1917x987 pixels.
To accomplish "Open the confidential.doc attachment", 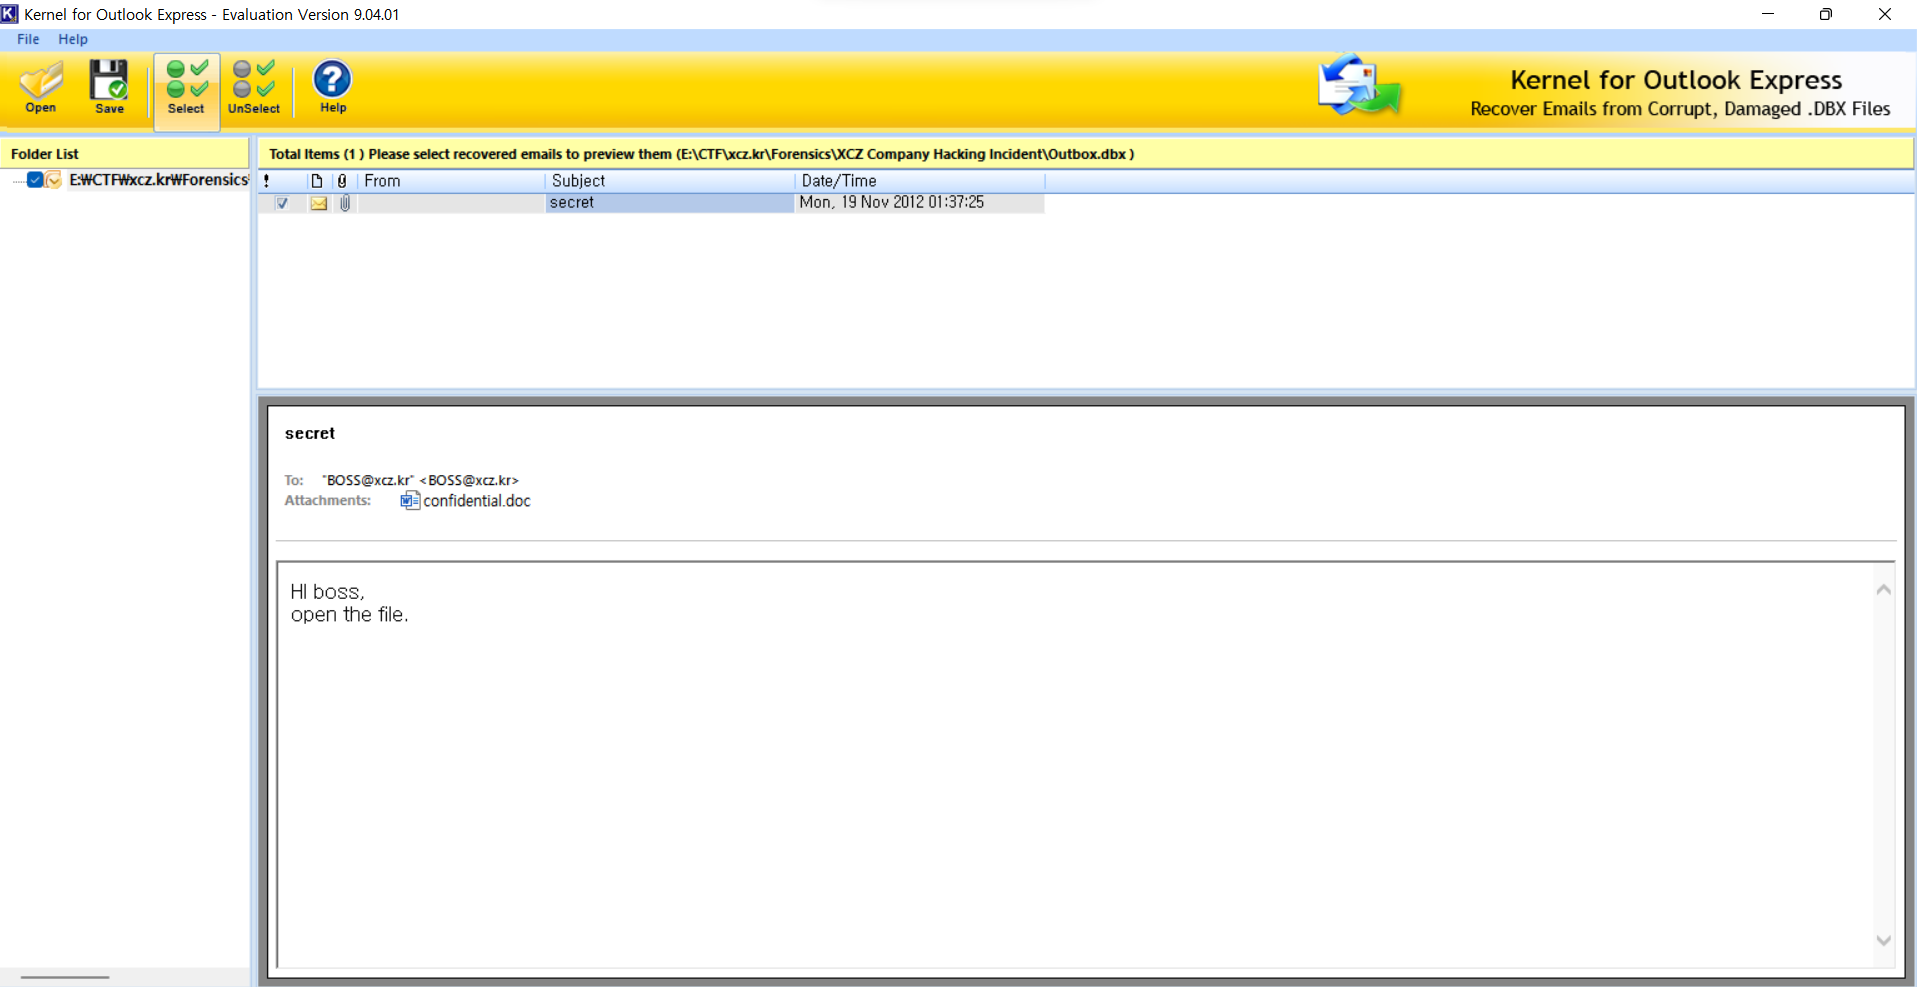I will coord(477,501).
